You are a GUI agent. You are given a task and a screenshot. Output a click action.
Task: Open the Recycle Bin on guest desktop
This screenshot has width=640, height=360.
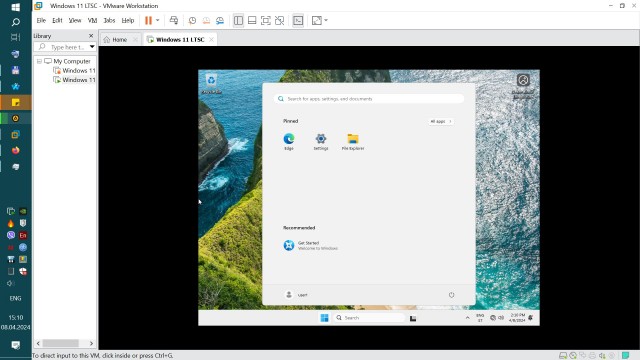click(211, 83)
